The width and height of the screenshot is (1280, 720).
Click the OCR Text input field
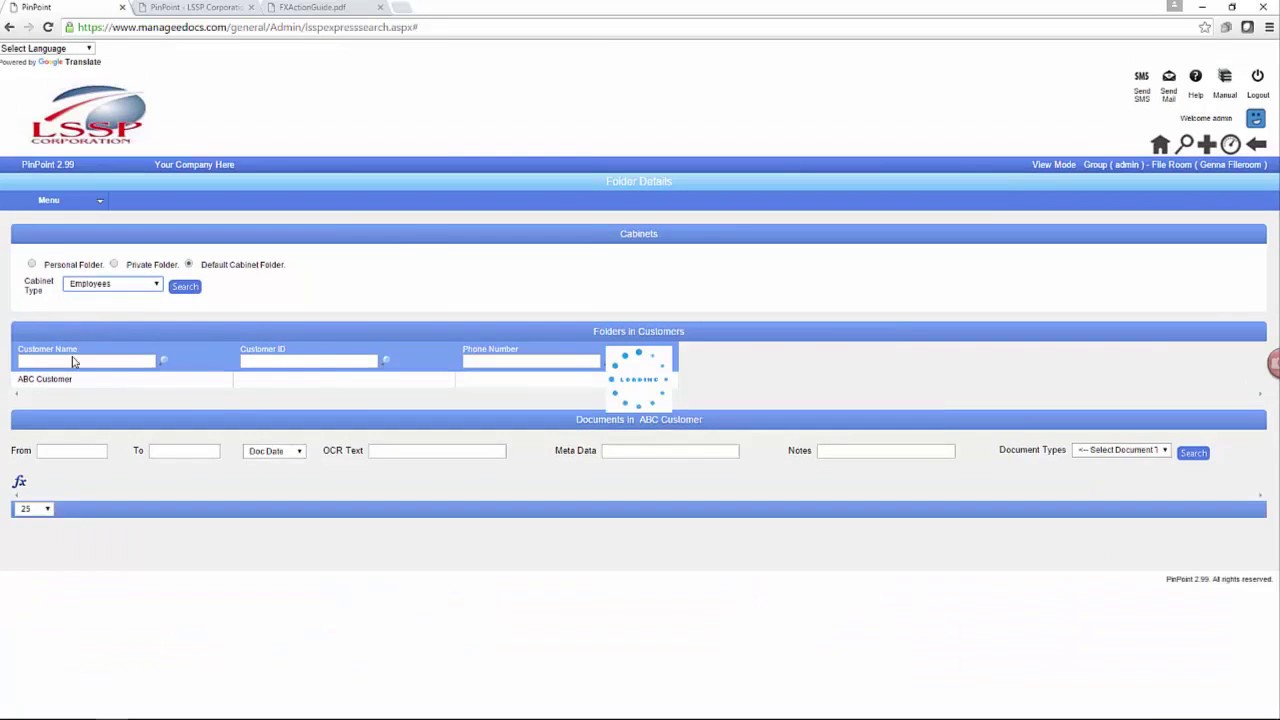pyautogui.click(x=437, y=451)
